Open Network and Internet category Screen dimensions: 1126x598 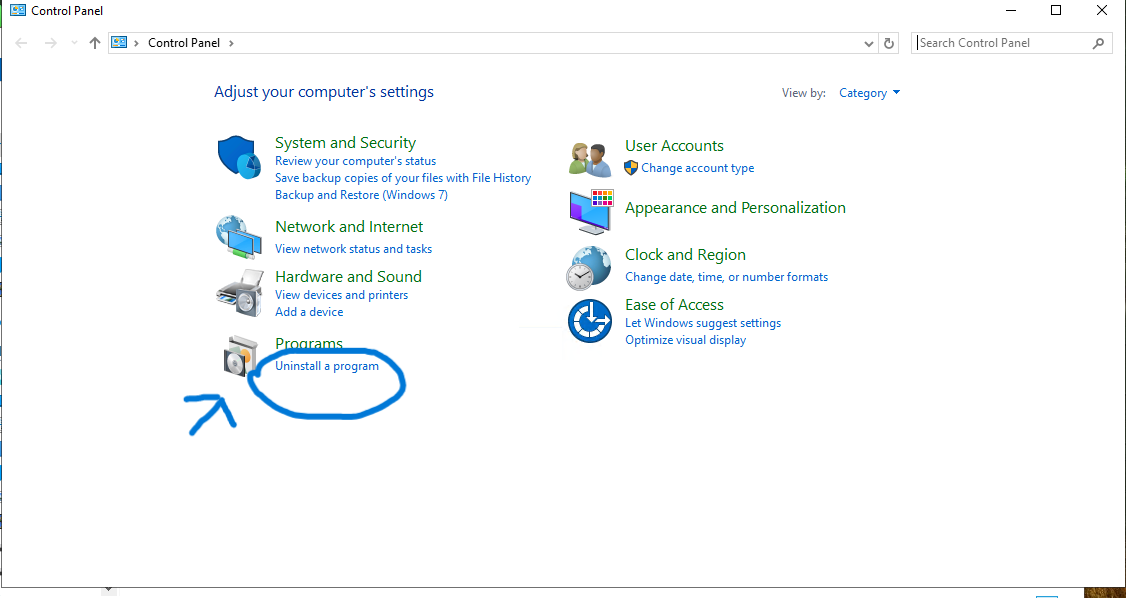(x=349, y=227)
